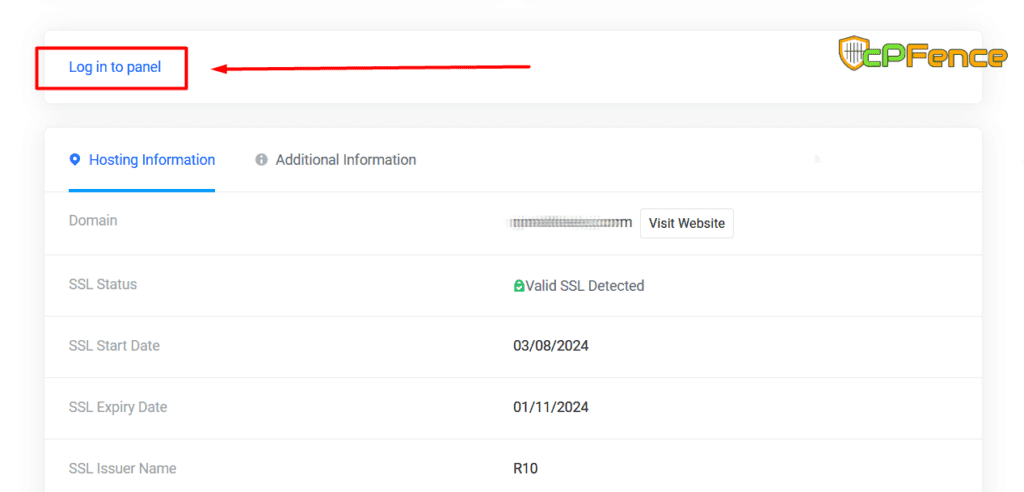Select the Valid SSL Detected status text
Viewport: 1024px width, 492px height.
[585, 286]
